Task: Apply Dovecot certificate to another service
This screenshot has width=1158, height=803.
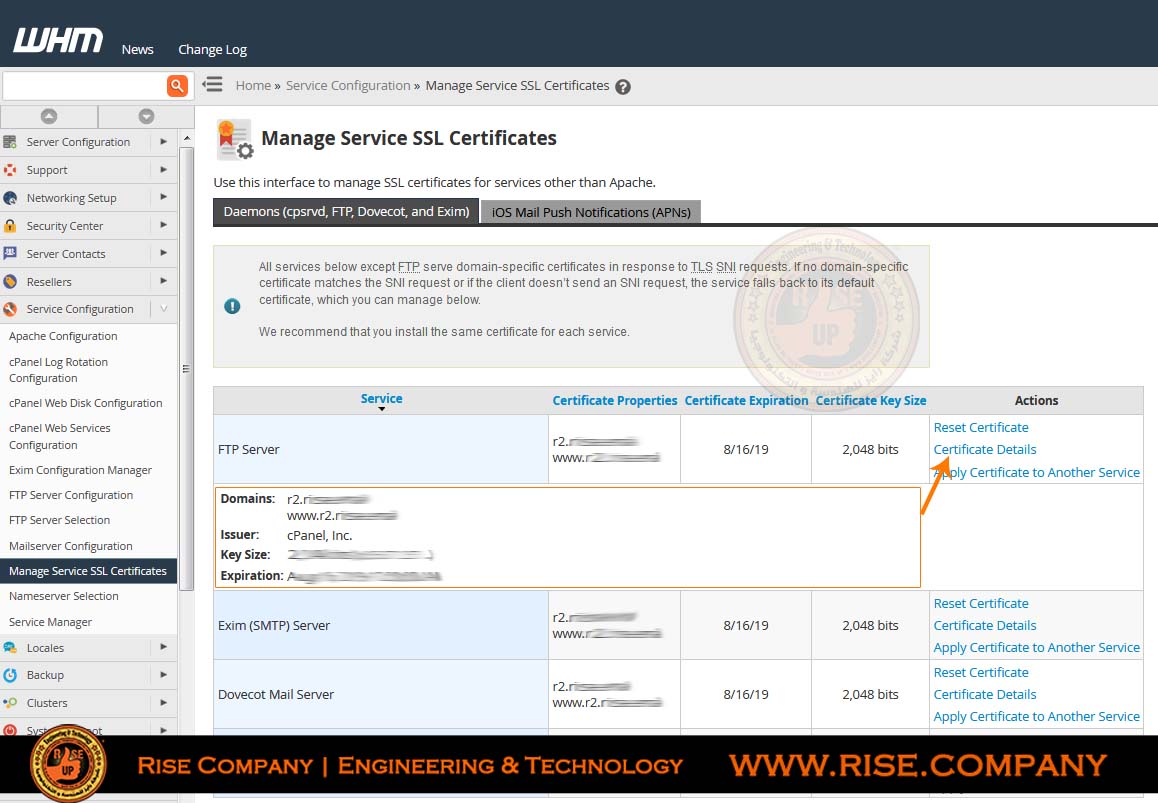Action: point(1037,717)
